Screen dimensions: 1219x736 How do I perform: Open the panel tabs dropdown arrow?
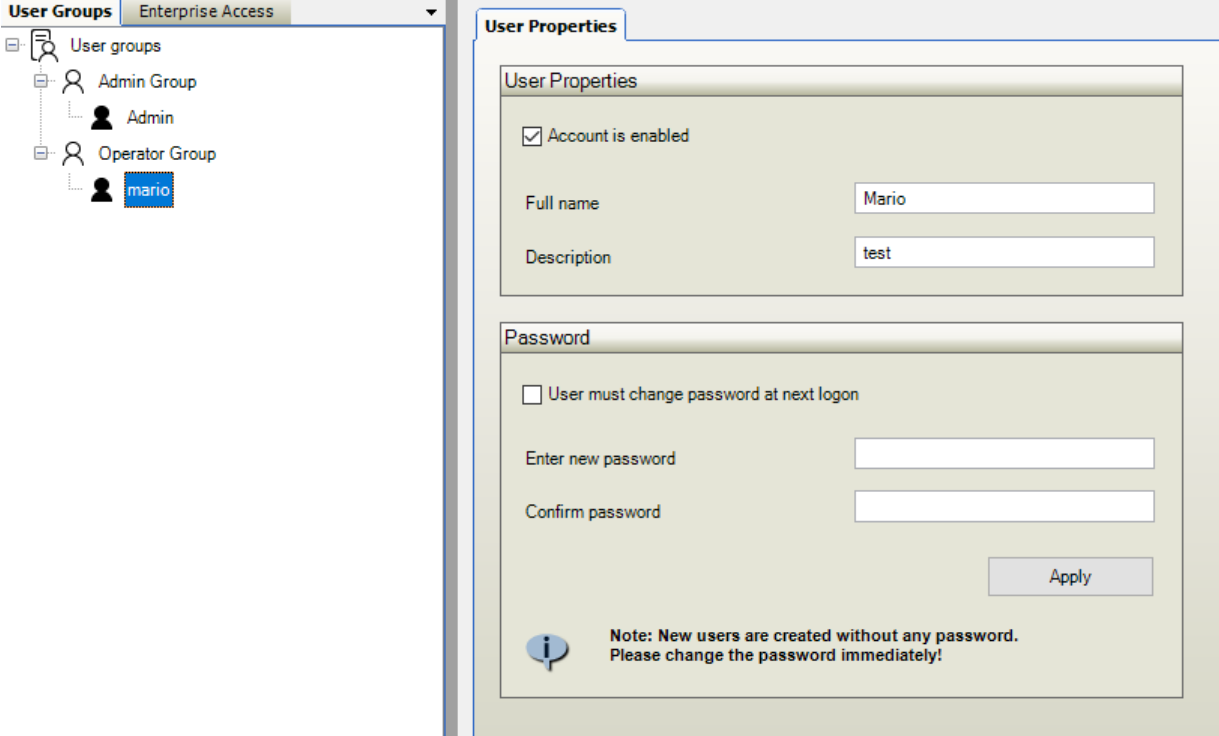(432, 13)
